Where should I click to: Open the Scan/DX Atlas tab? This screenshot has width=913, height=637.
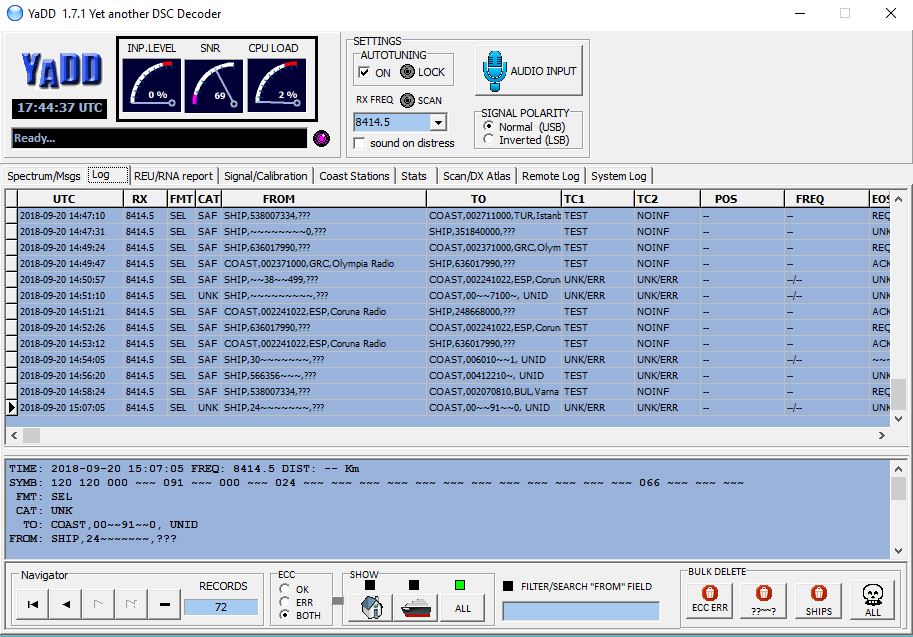pyautogui.click(x=476, y=176)
